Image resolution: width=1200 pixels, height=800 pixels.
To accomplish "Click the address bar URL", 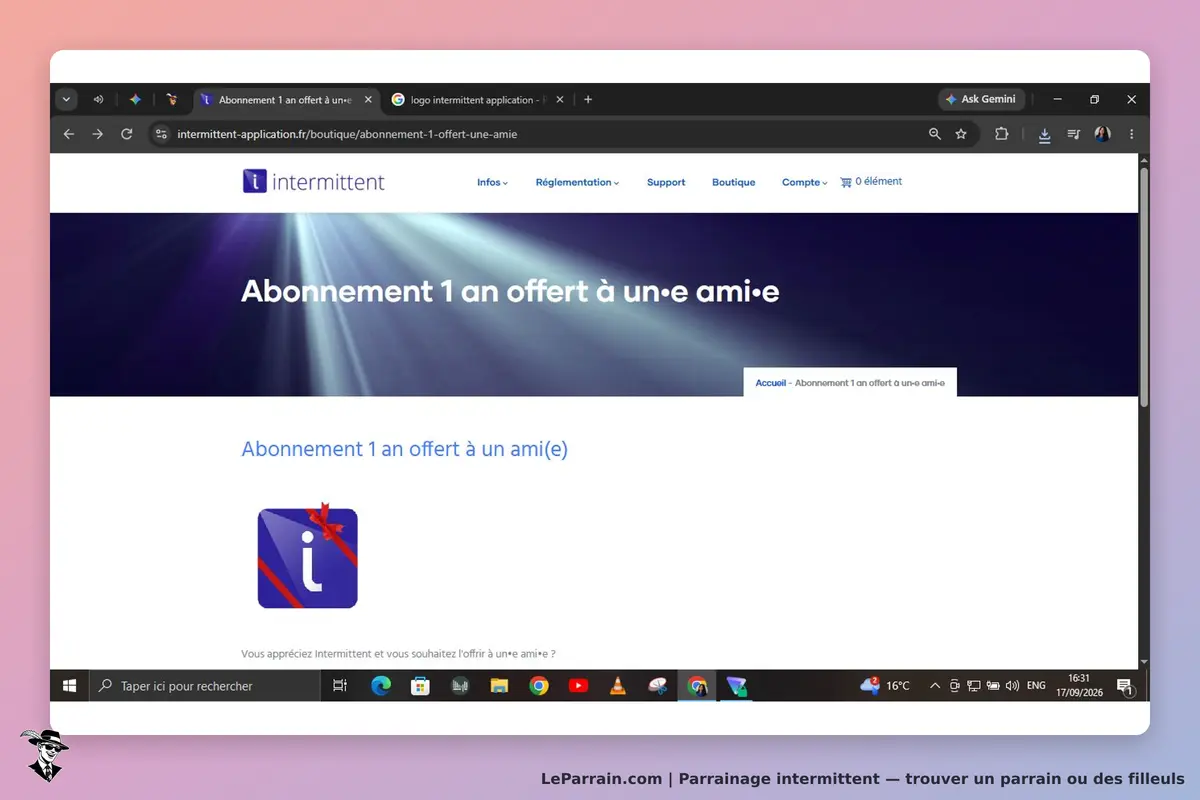I will coord(347,134).
